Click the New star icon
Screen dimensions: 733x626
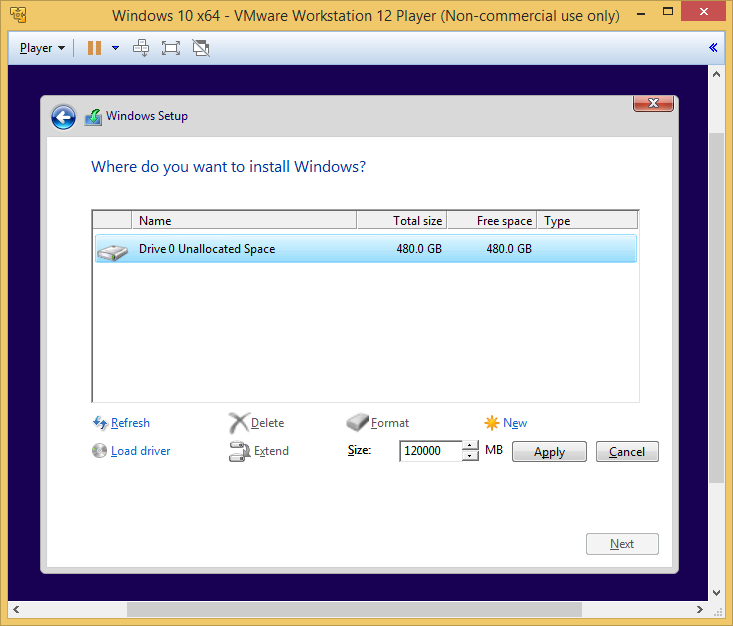491,423
